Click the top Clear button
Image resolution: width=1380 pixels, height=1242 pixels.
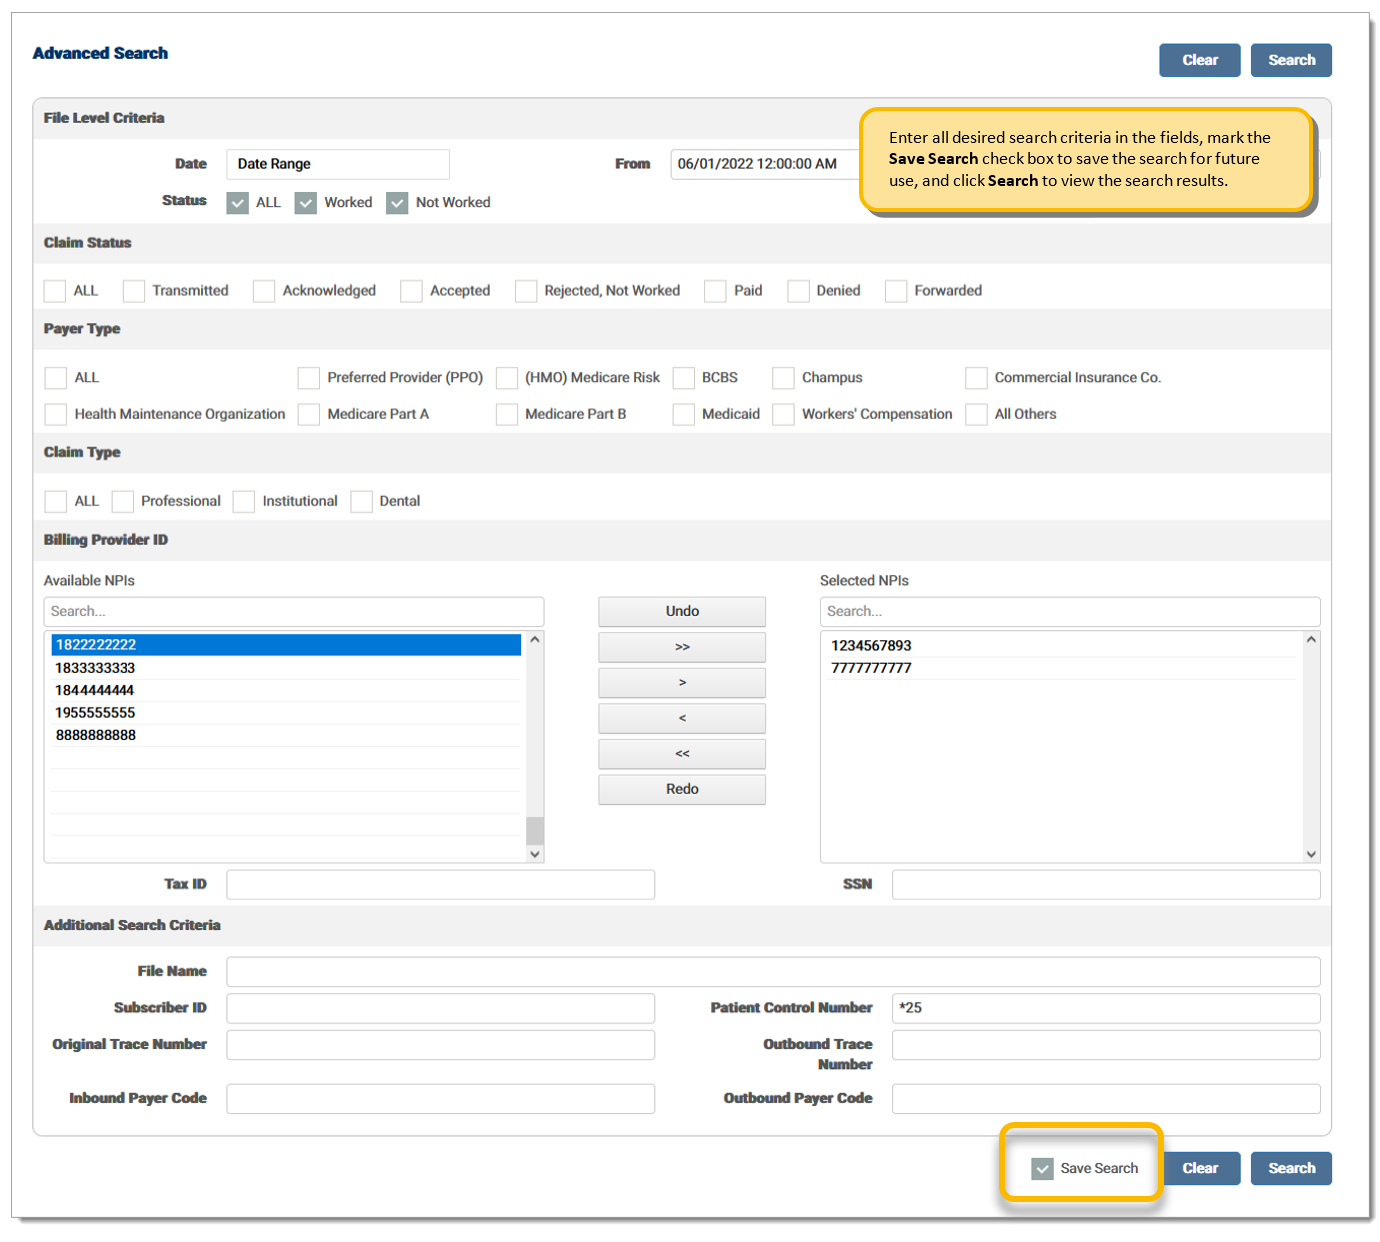tap(1199, 60)
